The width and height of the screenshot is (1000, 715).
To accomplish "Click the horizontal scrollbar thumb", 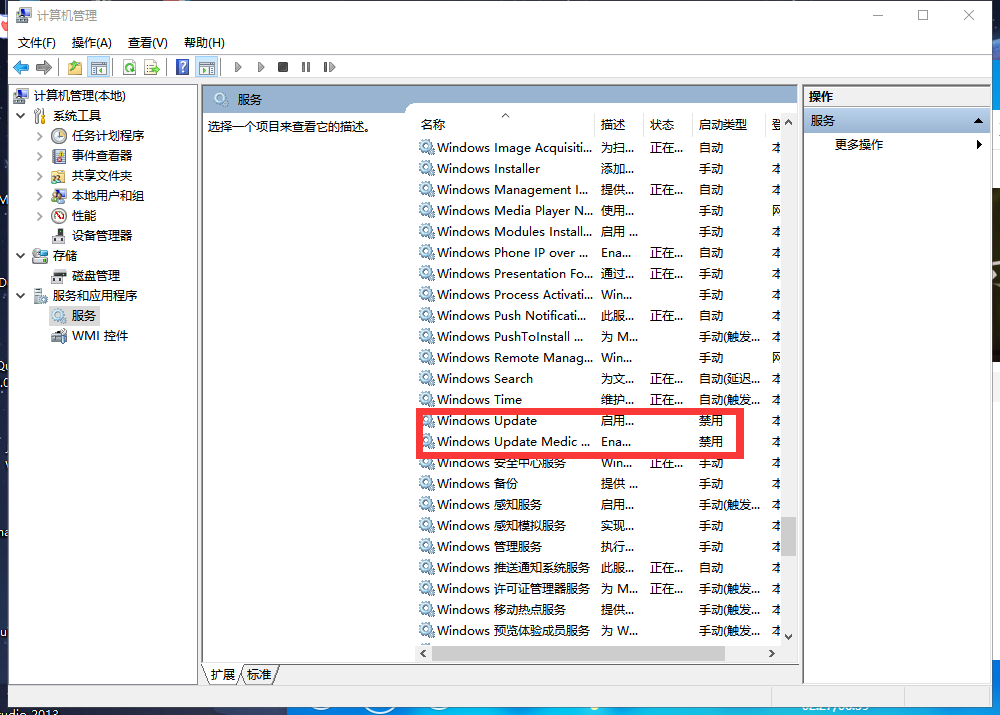I will click(578, 654).
